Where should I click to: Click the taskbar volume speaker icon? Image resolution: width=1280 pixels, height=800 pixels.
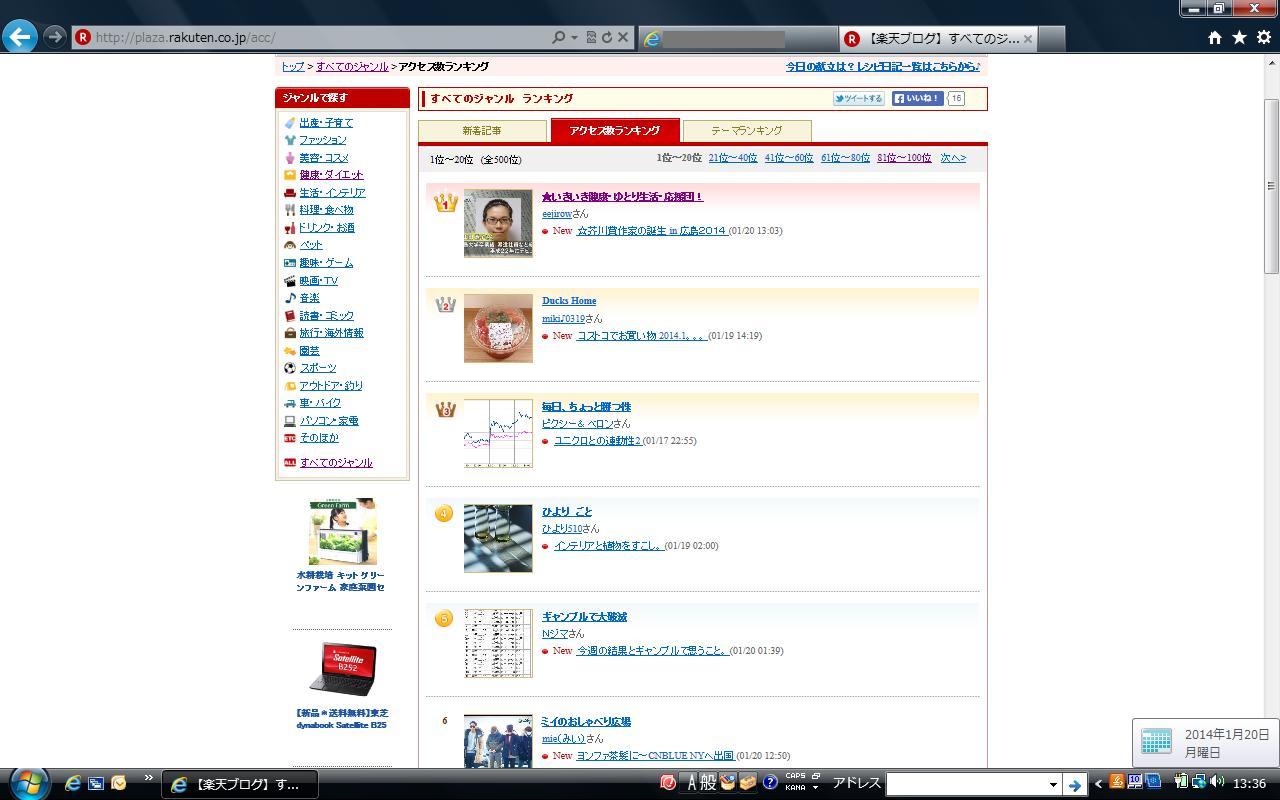[1217, 782]
